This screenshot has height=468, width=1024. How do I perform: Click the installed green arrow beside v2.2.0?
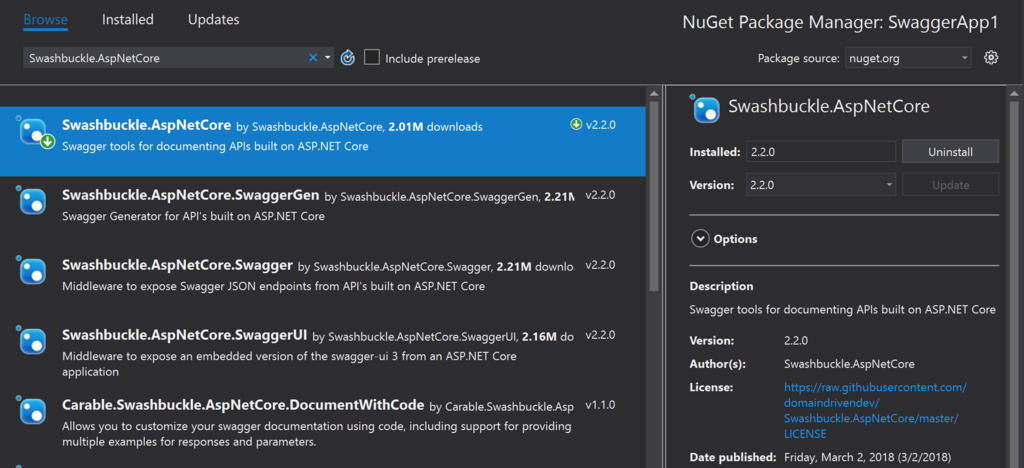pos(575,125)
